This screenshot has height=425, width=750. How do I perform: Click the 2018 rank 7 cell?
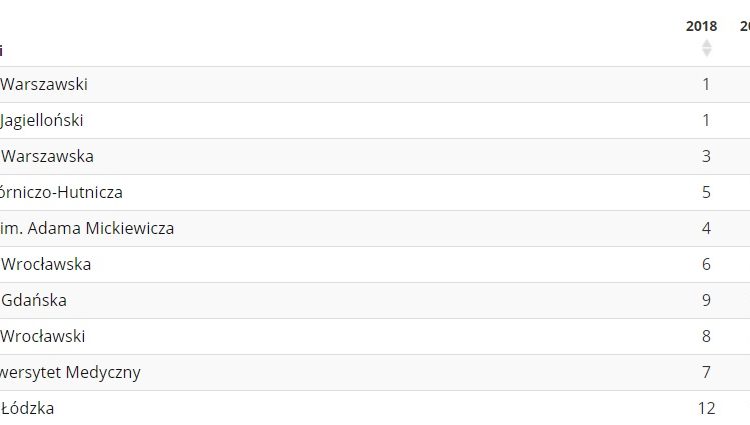pos(706,372)
